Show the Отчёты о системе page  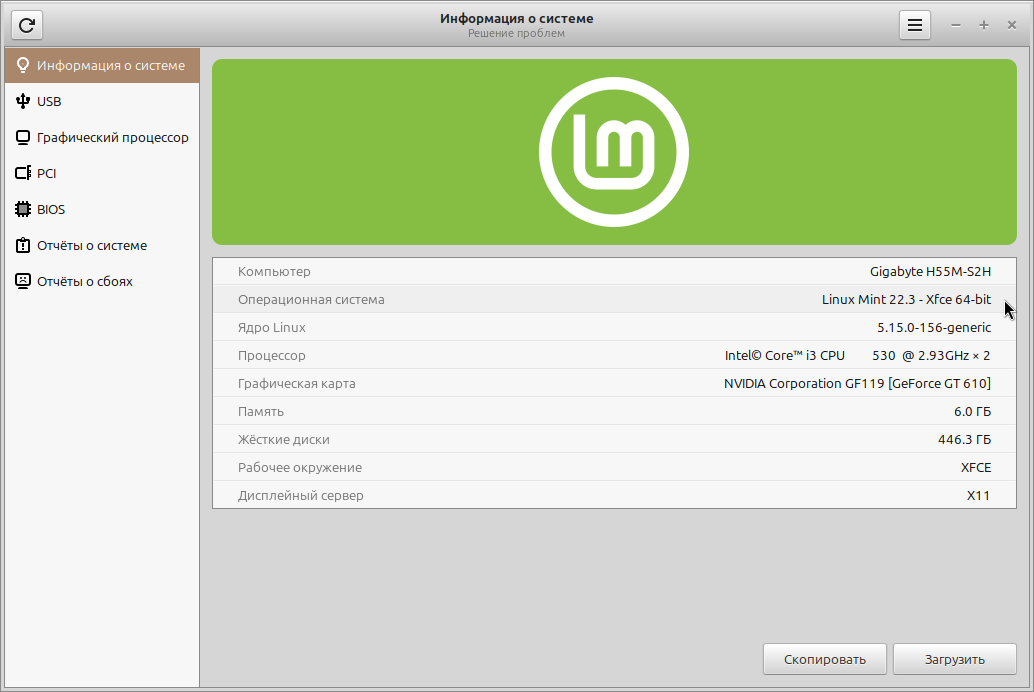(x=102, y=245)
